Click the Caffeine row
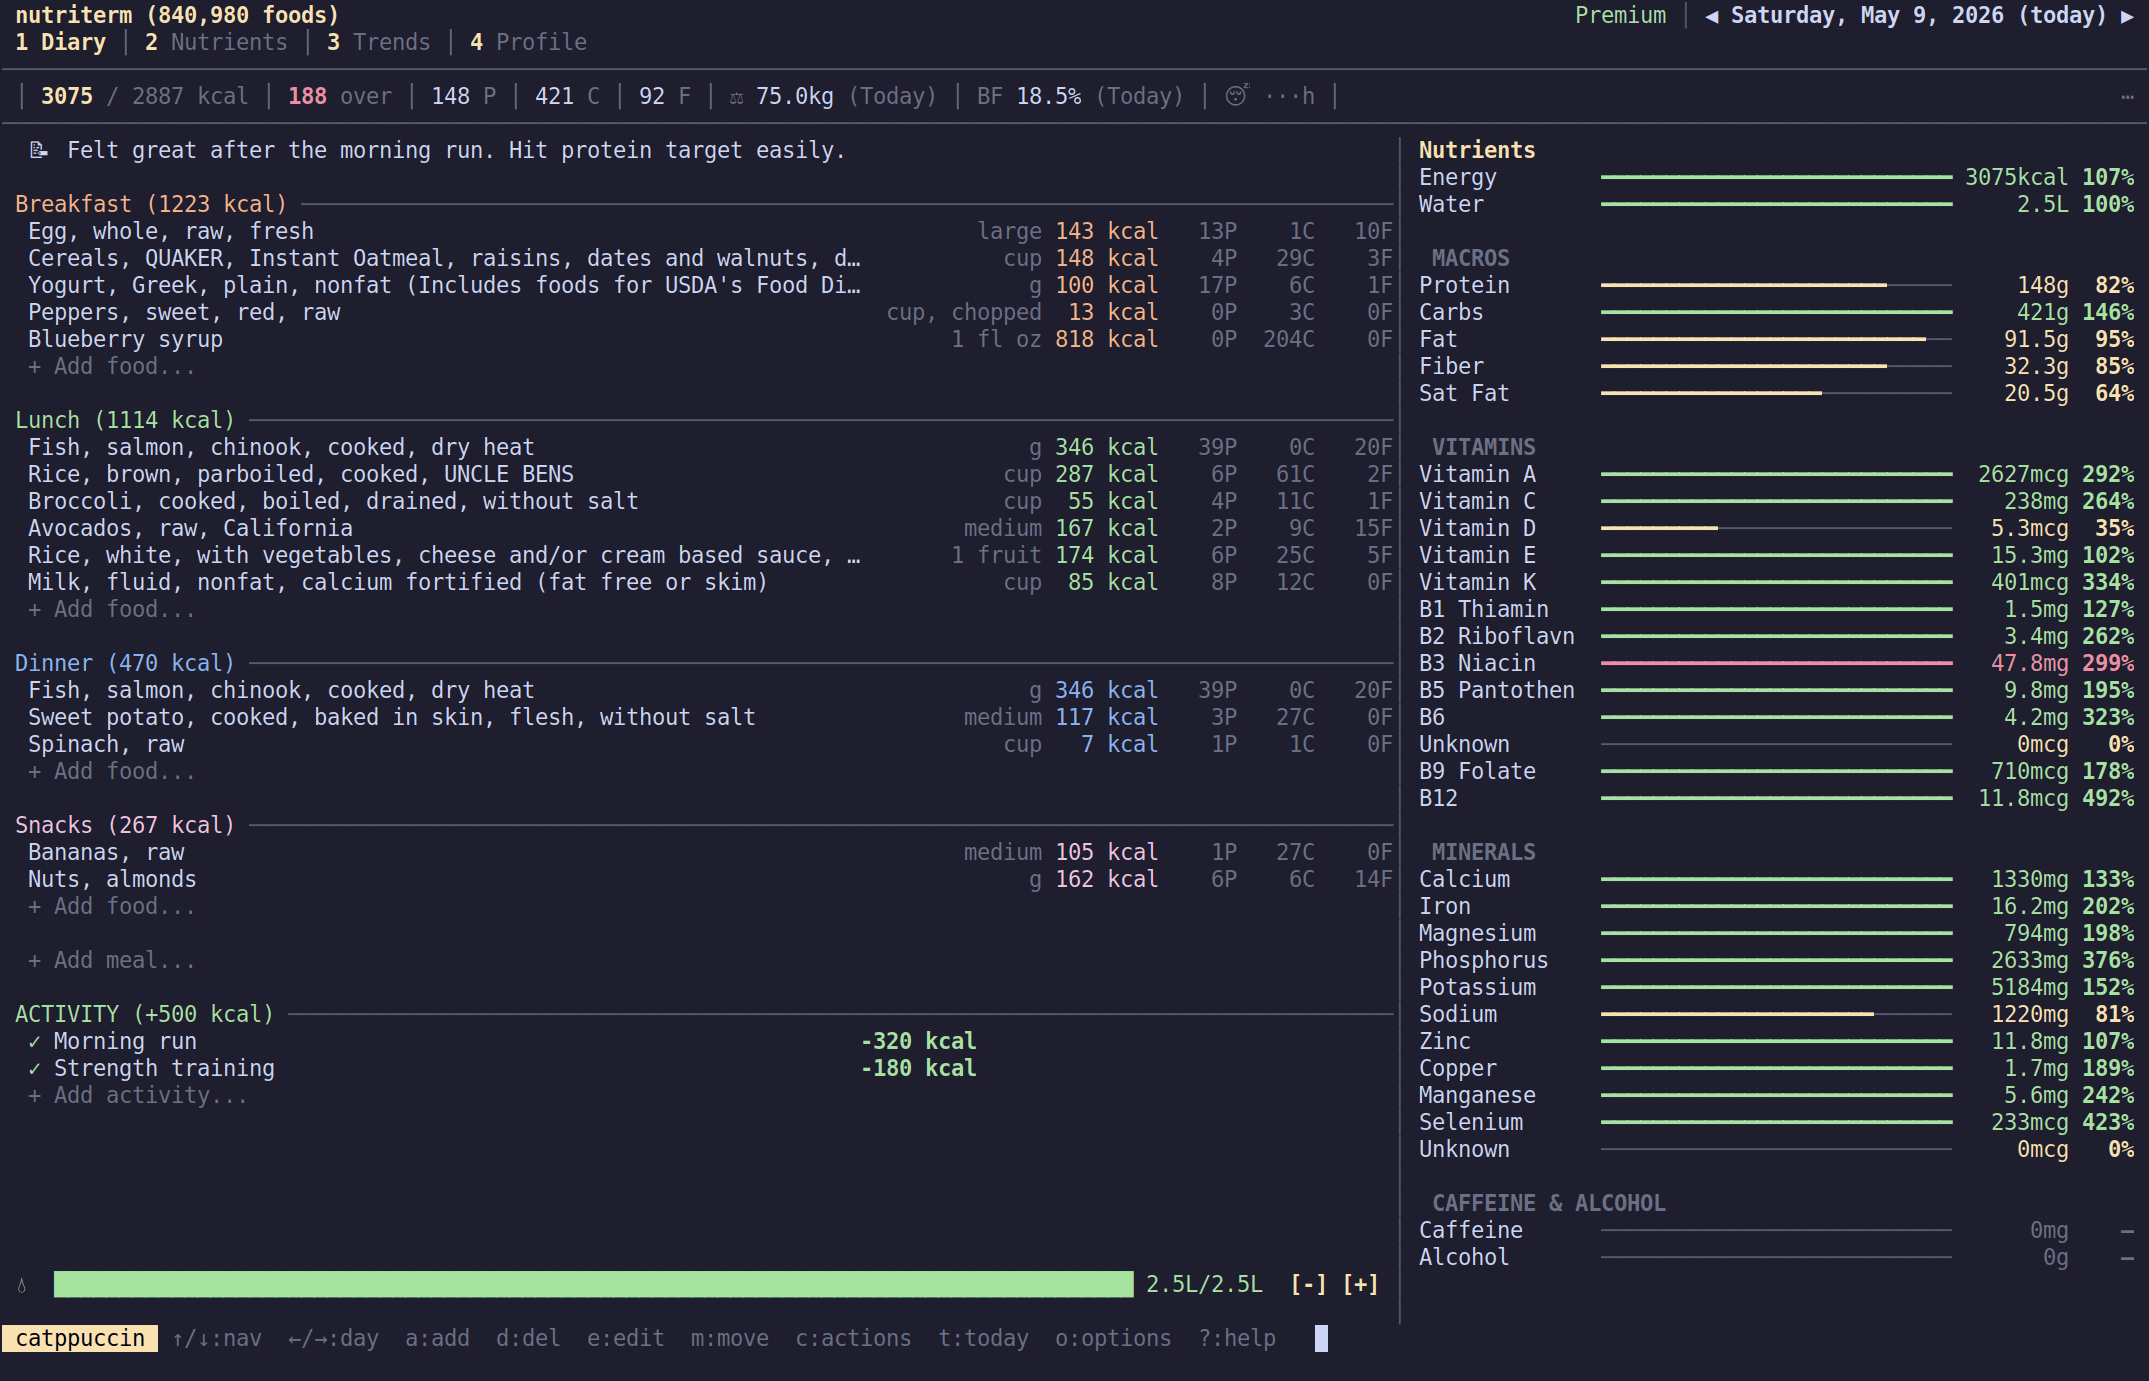This screenshot has height=1381, width=2149. pyautogui.click(x=1776, y=1231)
